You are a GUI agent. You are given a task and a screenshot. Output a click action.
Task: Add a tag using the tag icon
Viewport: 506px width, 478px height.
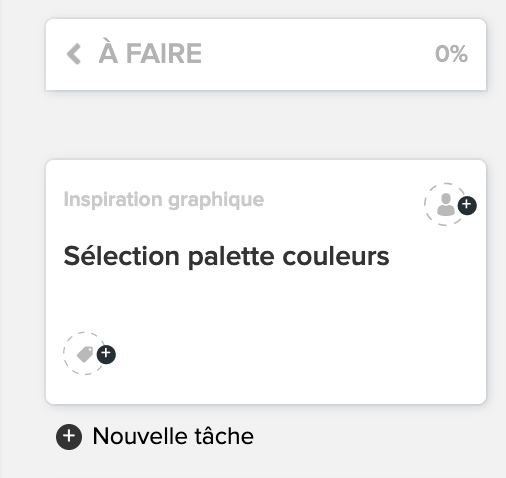tap(85, 354)
